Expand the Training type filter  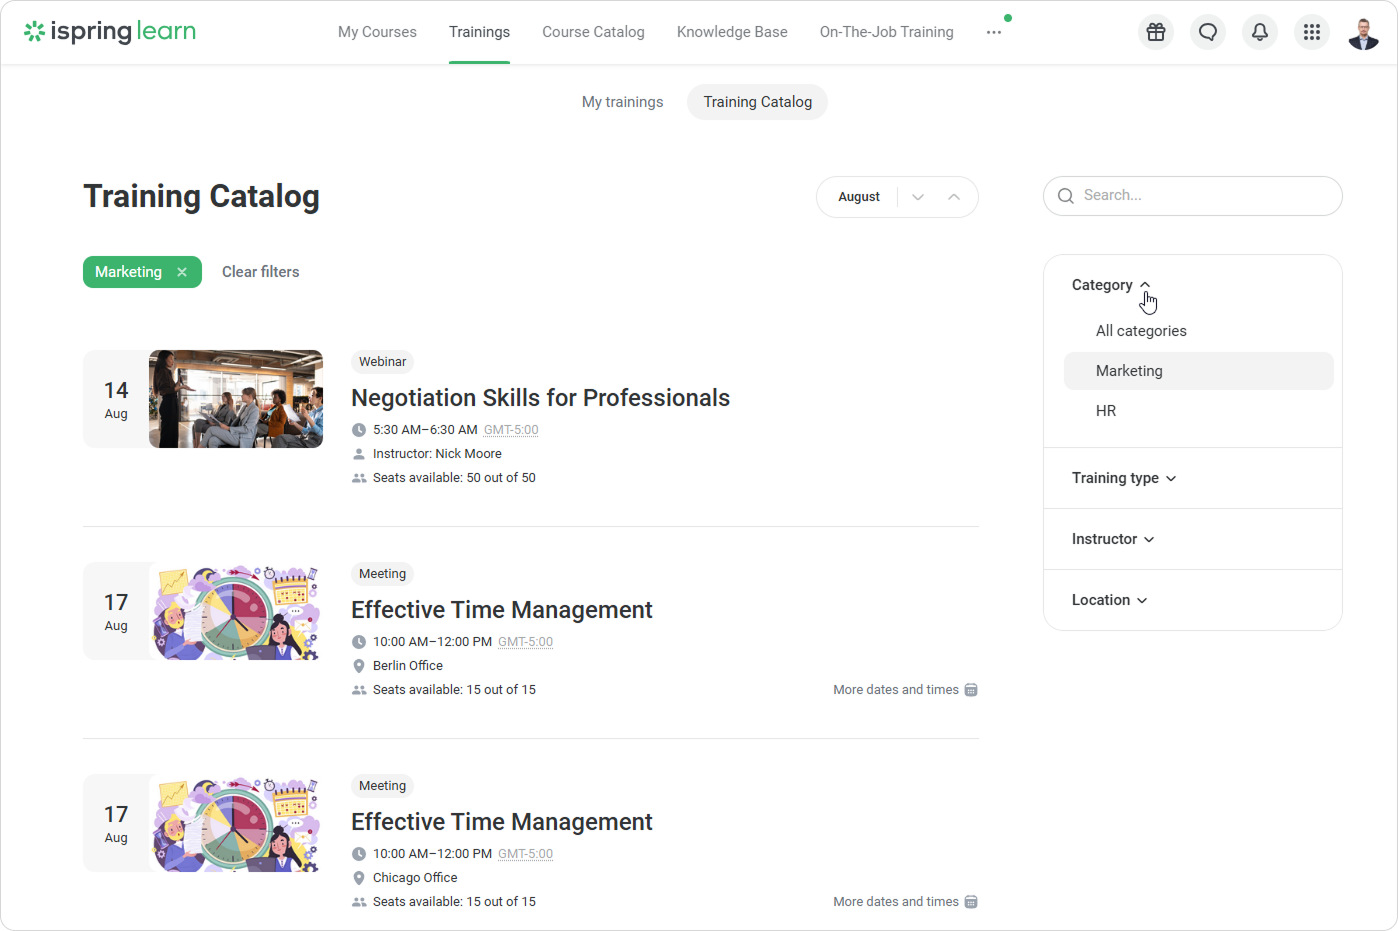[1124, 478]
